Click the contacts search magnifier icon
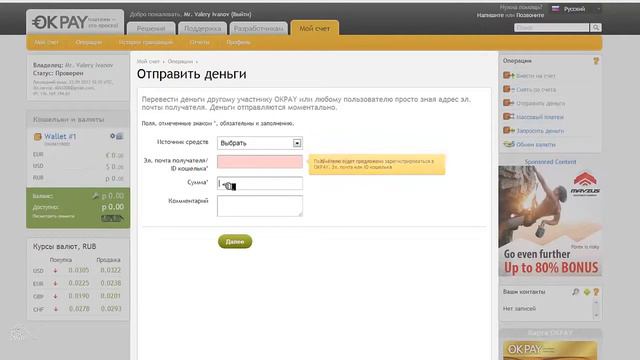Screen dimensions: 640x360 point(576,292)
